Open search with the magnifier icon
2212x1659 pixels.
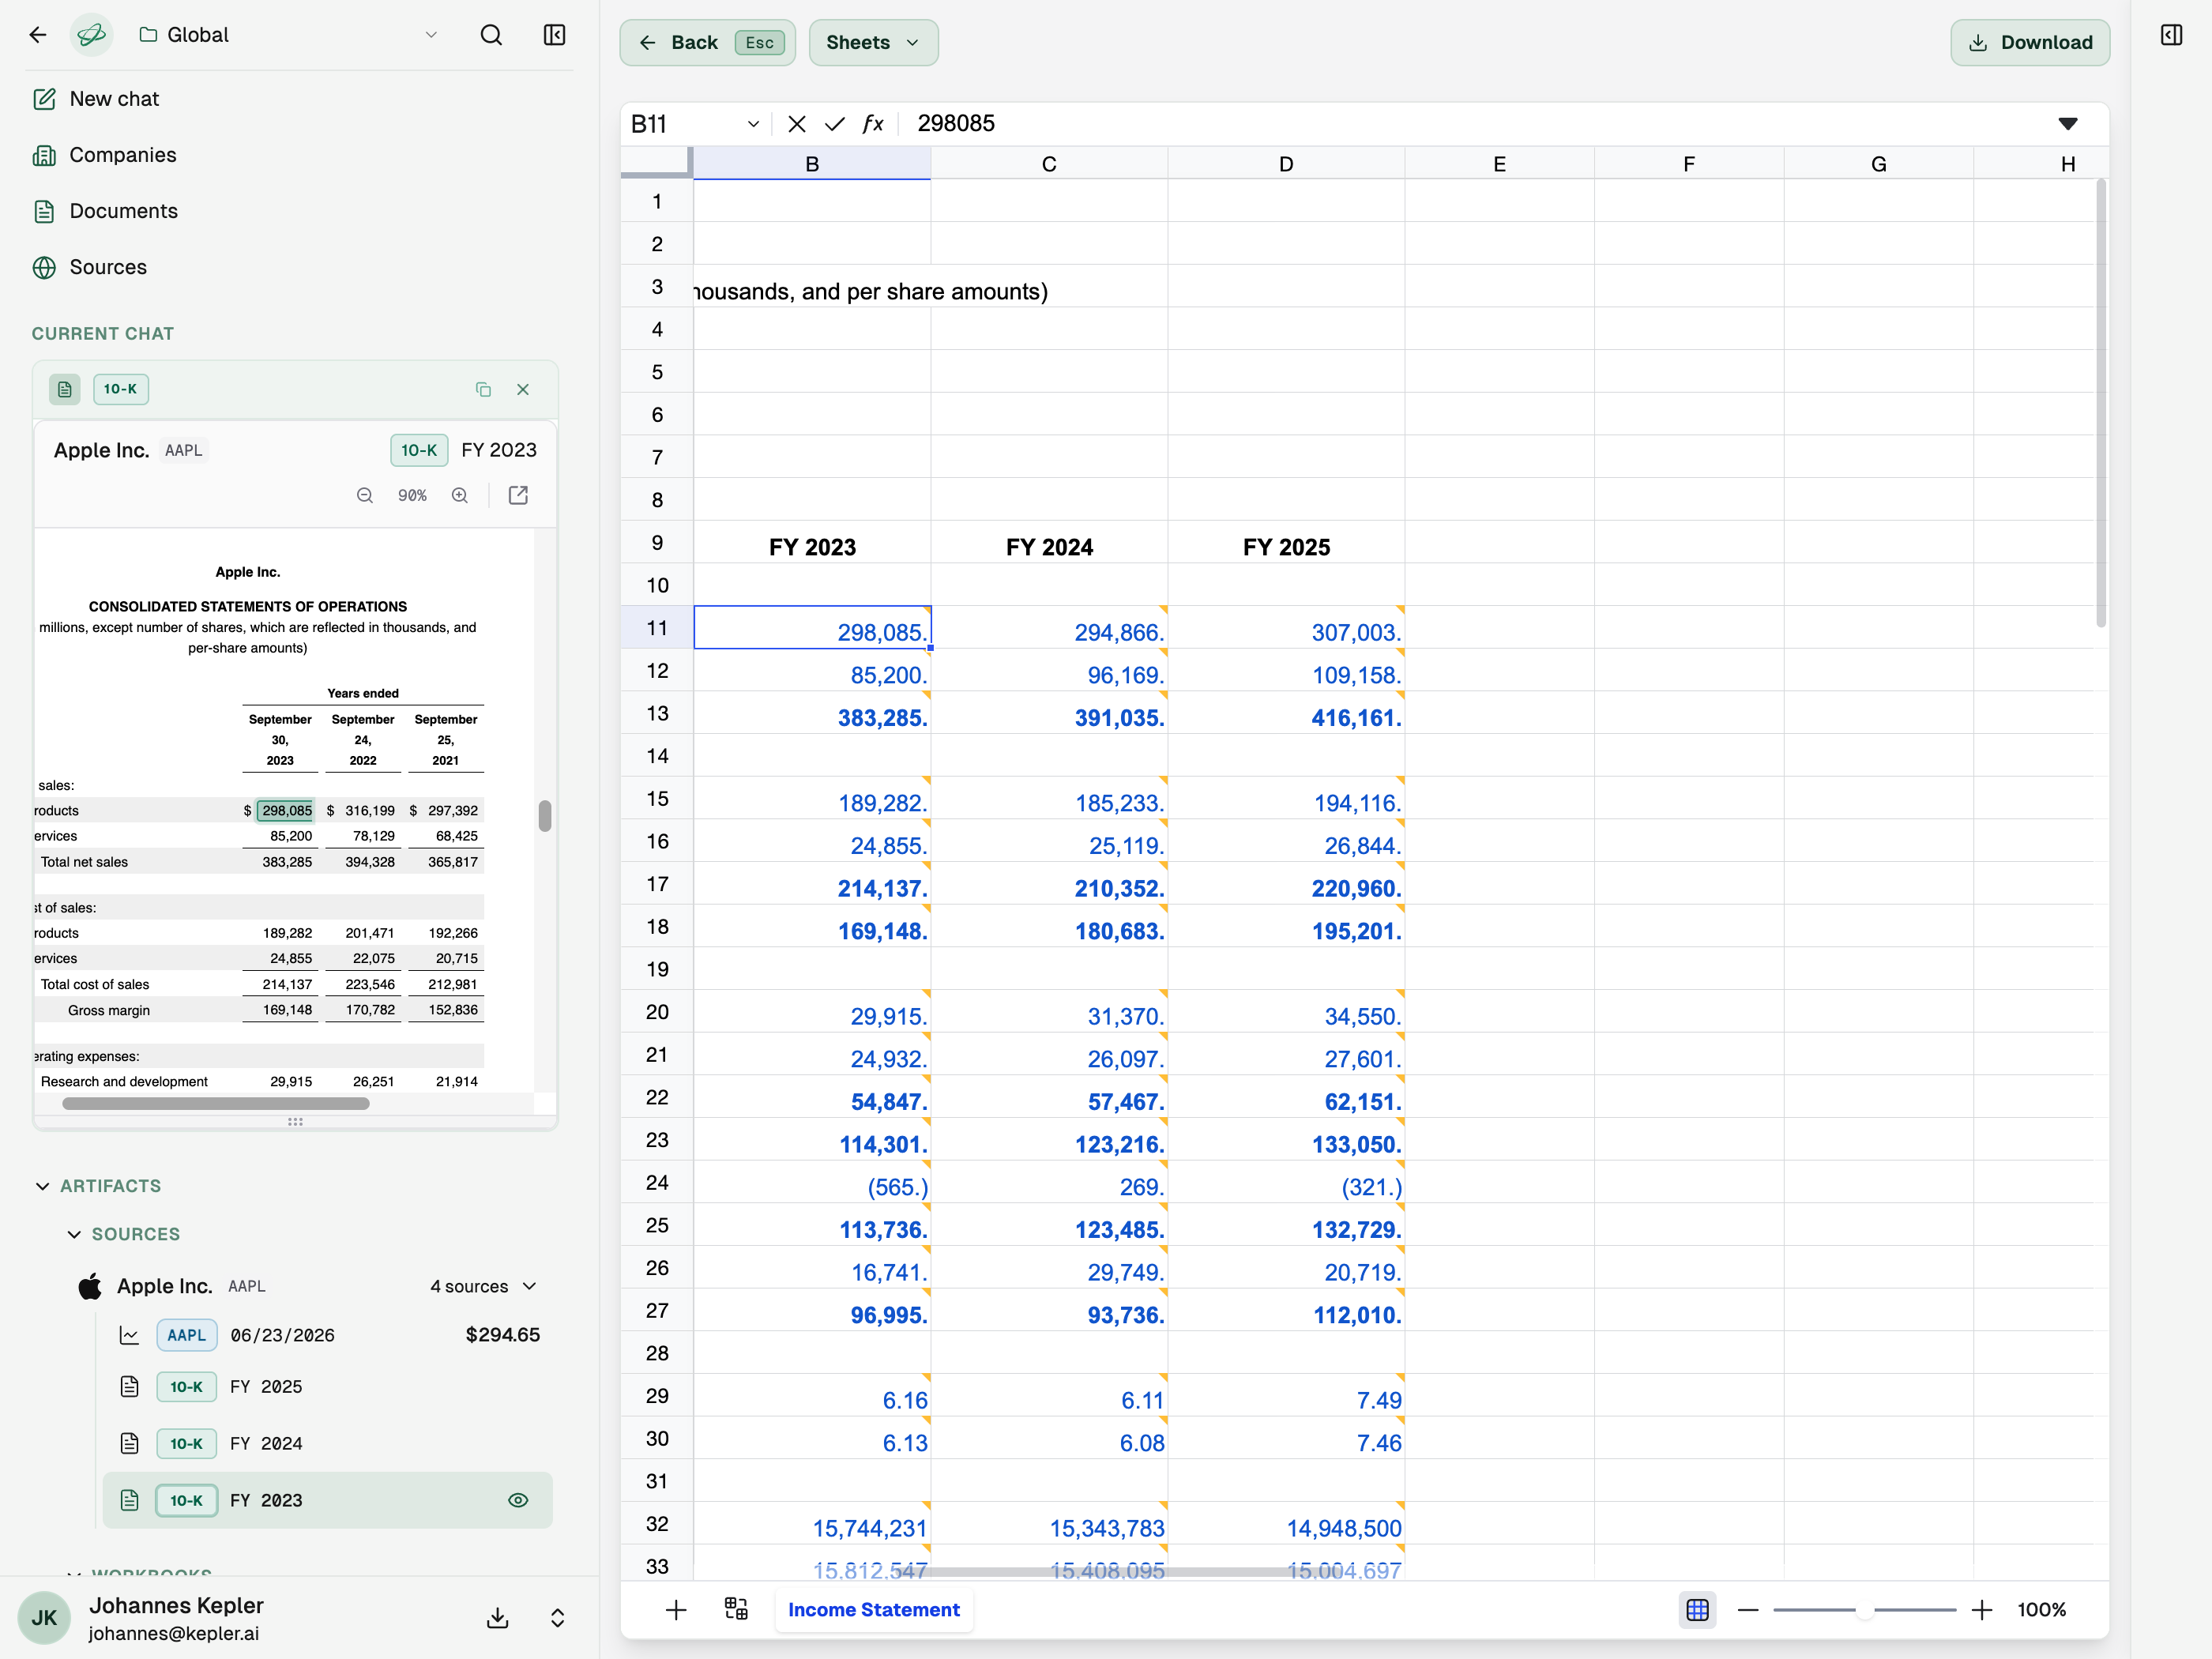point(491,35)
